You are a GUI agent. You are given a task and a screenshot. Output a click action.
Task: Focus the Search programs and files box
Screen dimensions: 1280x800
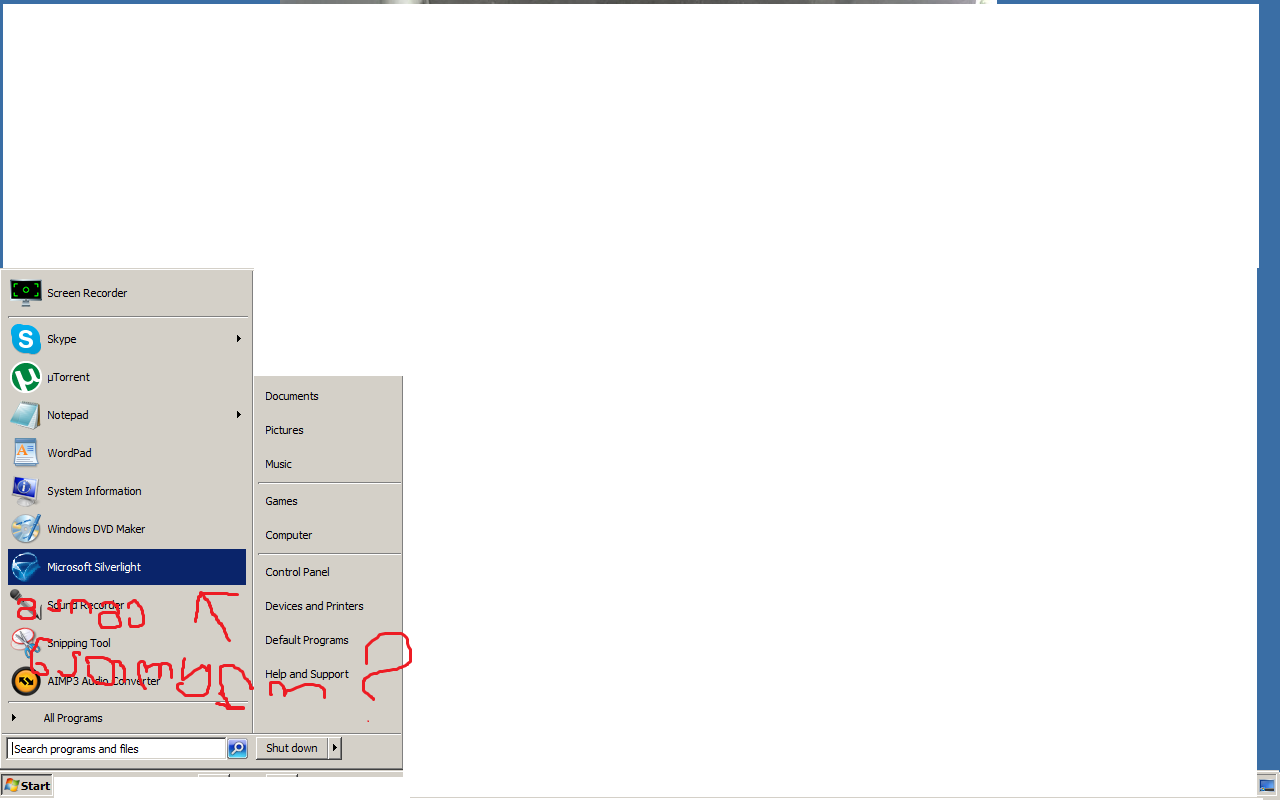point(117,748)
